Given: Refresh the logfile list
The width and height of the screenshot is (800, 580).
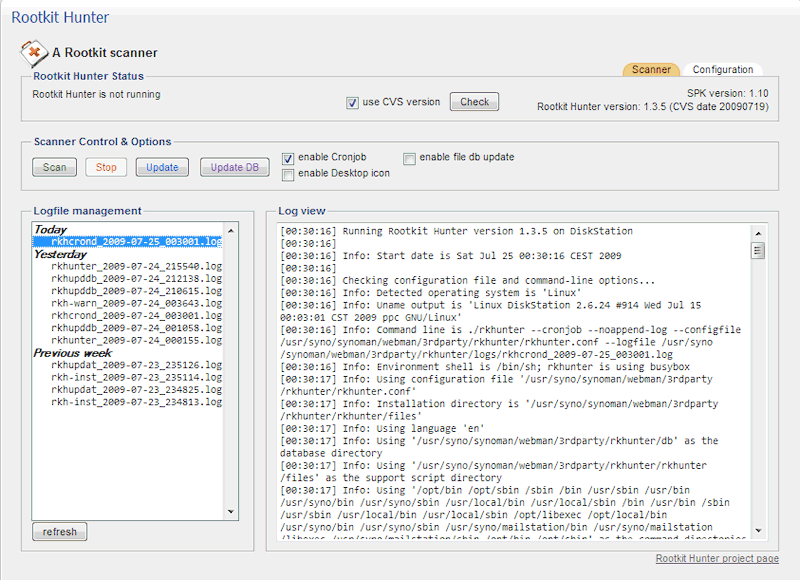Looking at the screenshot, I should 59,532.
